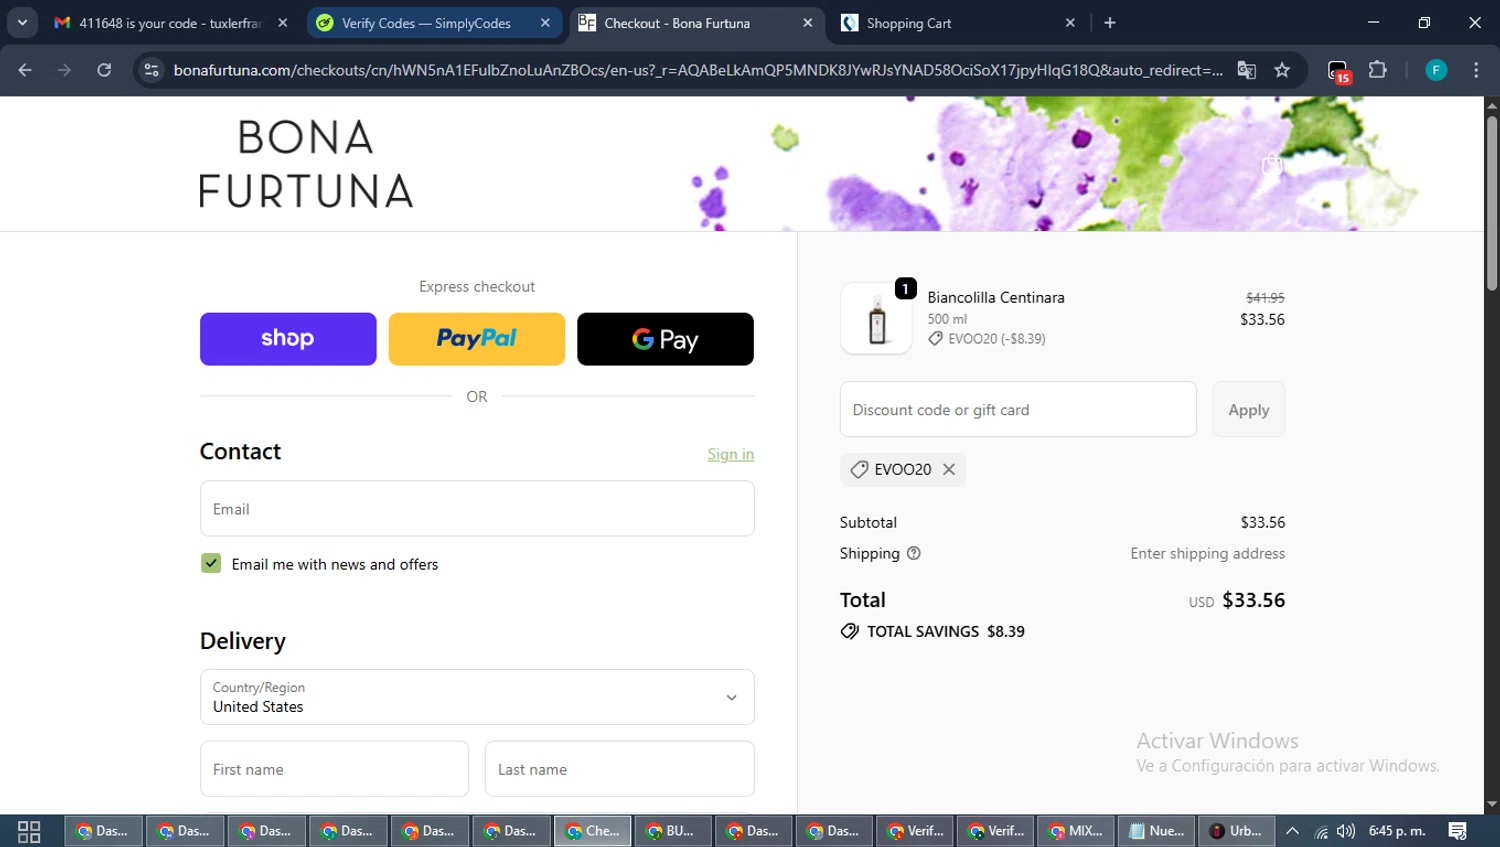Click the Biancolilla Centinara product name
The height and width of the screenshot is (847, 1500).
coord(996,298)
